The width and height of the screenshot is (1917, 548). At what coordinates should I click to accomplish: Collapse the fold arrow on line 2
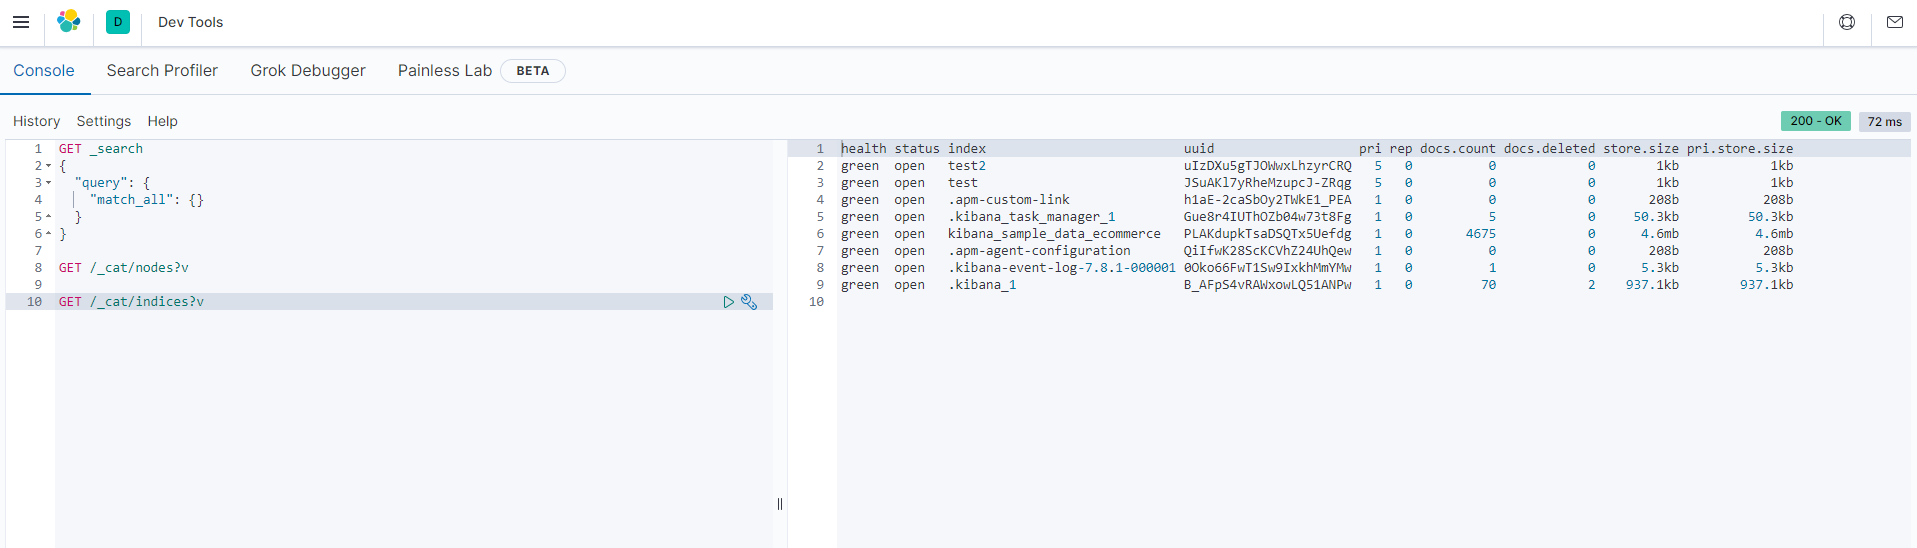click(x=48, y=166)
